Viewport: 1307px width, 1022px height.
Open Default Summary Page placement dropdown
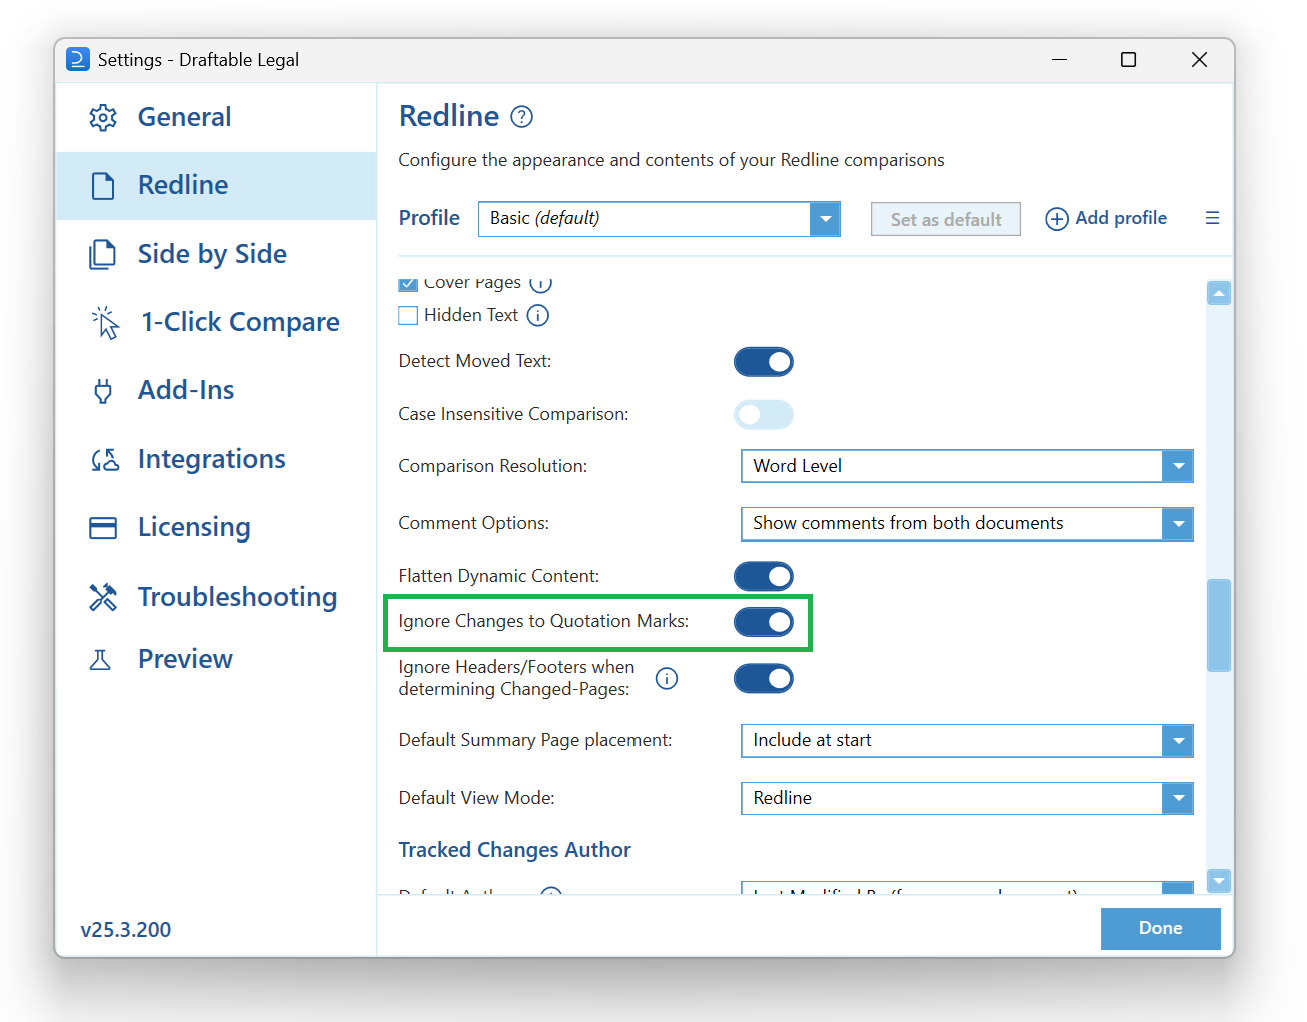(x=967, y=741)
